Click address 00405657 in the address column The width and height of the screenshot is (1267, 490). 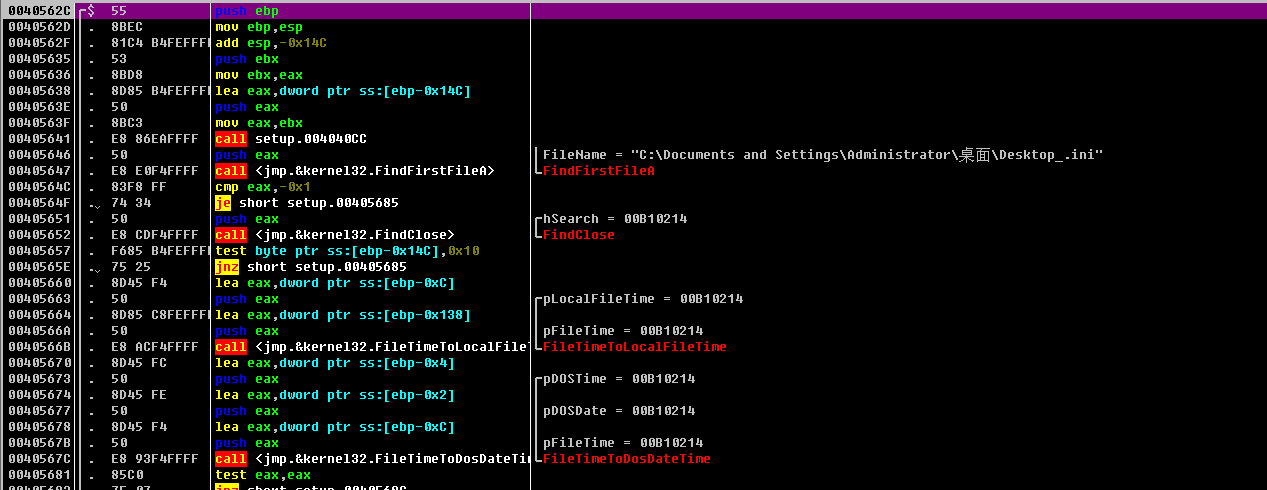40,251
